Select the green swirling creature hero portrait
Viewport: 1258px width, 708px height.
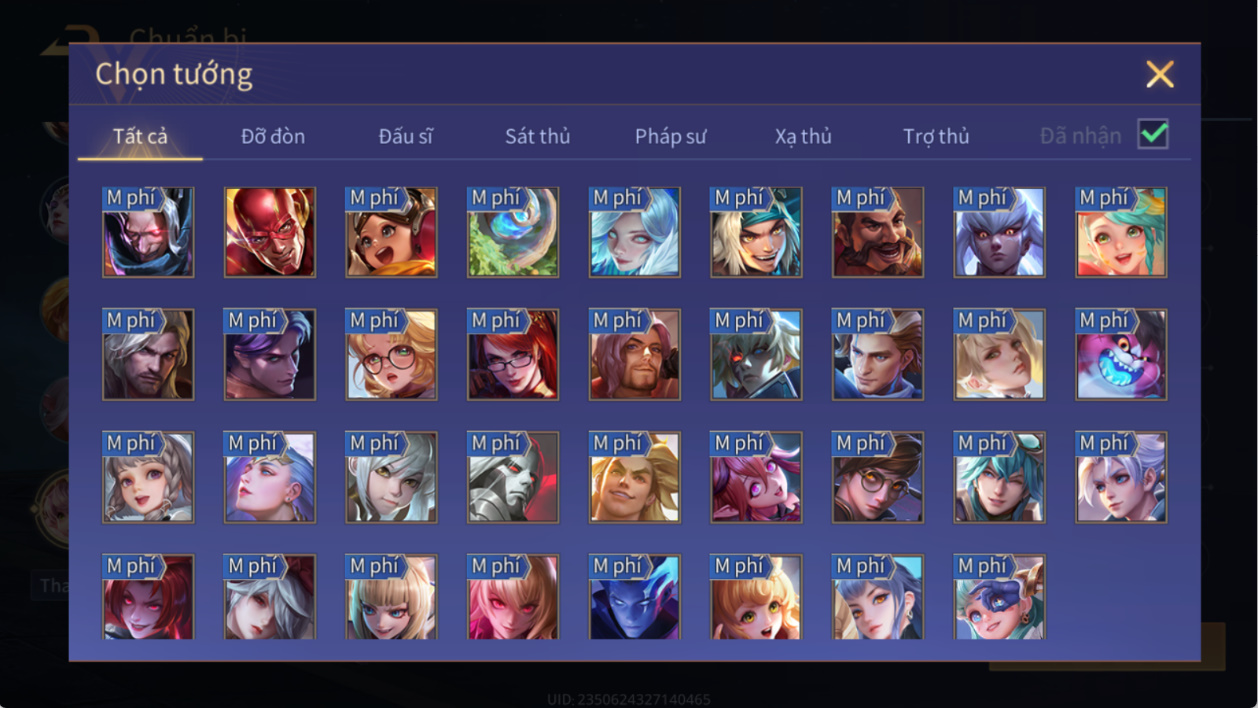point(513,232)
